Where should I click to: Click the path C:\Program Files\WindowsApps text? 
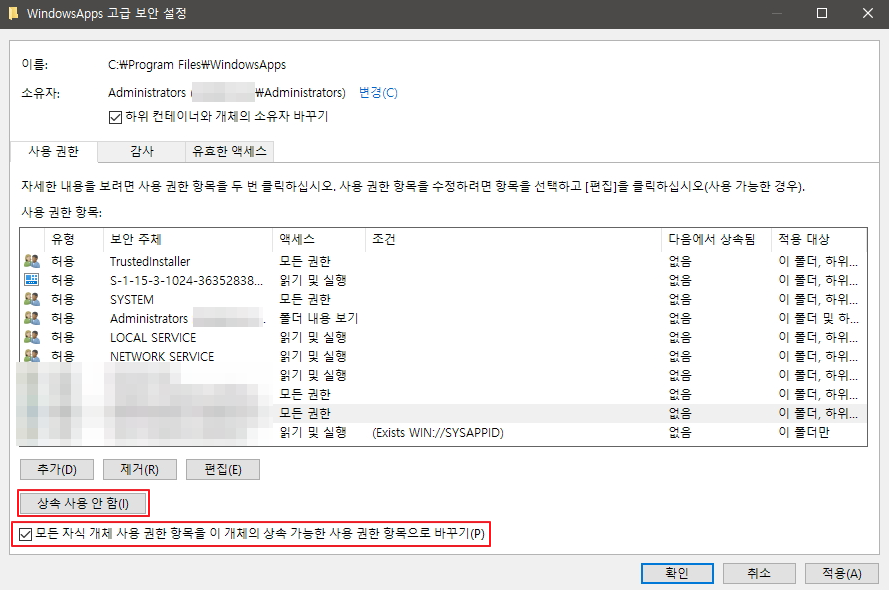197,65
